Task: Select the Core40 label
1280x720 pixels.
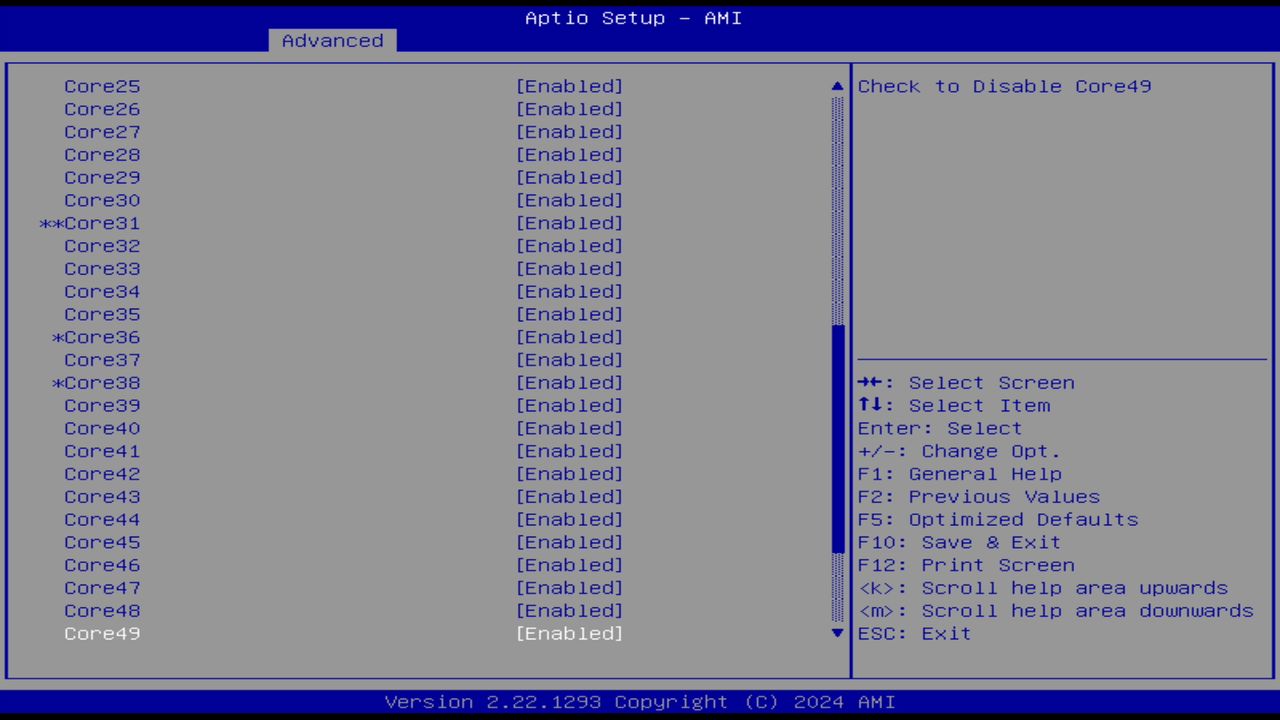Action: tap(102, 428)
